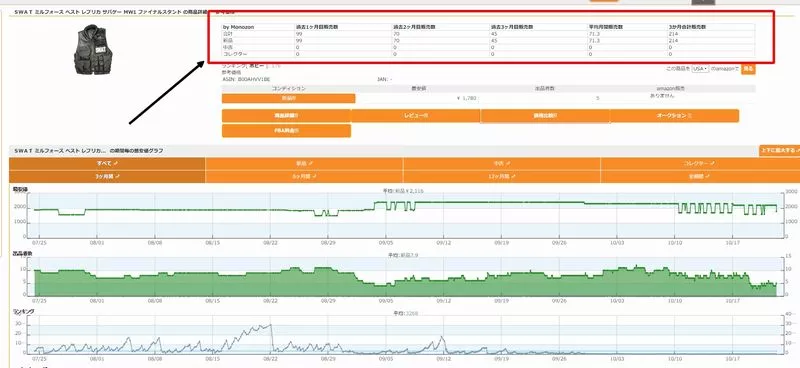Click the コレクター row label in sales table
The image size is (800, 368).
pyautogui.click(x=235, y=54)
